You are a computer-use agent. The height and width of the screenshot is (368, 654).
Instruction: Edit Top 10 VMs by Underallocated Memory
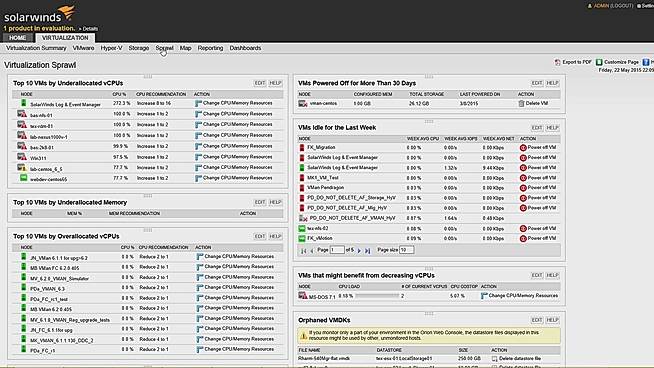260,202
